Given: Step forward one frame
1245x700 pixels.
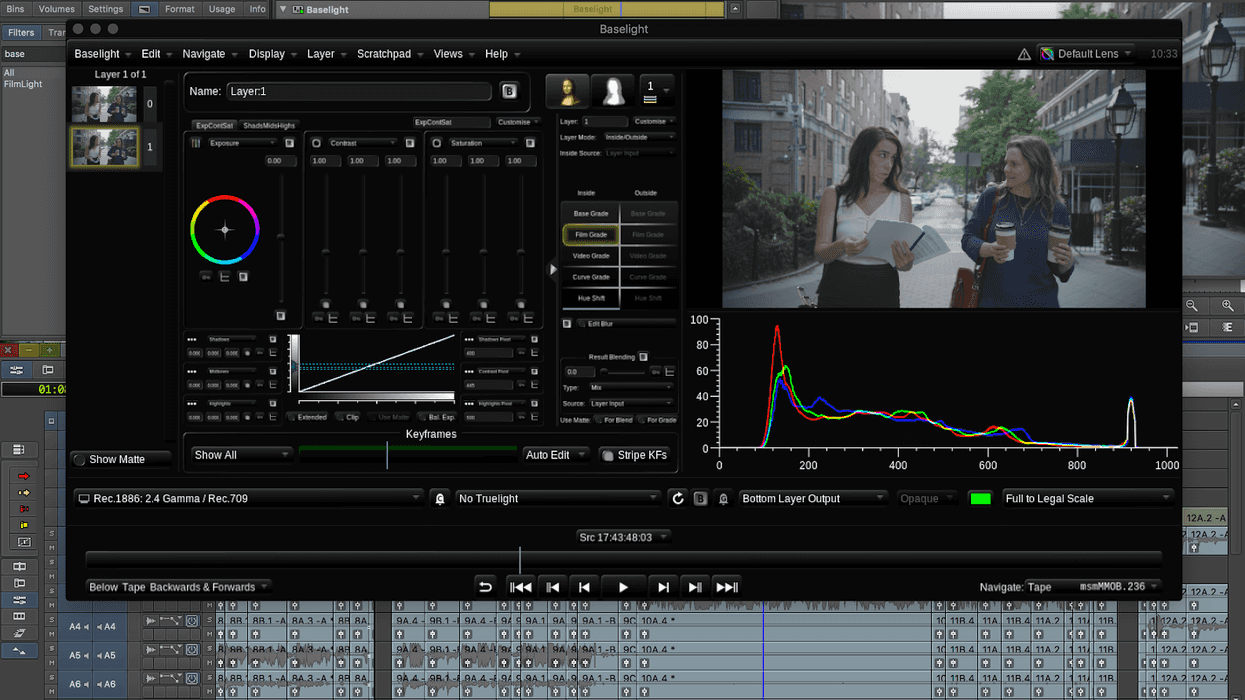Looking at the screenshot, I should click(662, 587).
